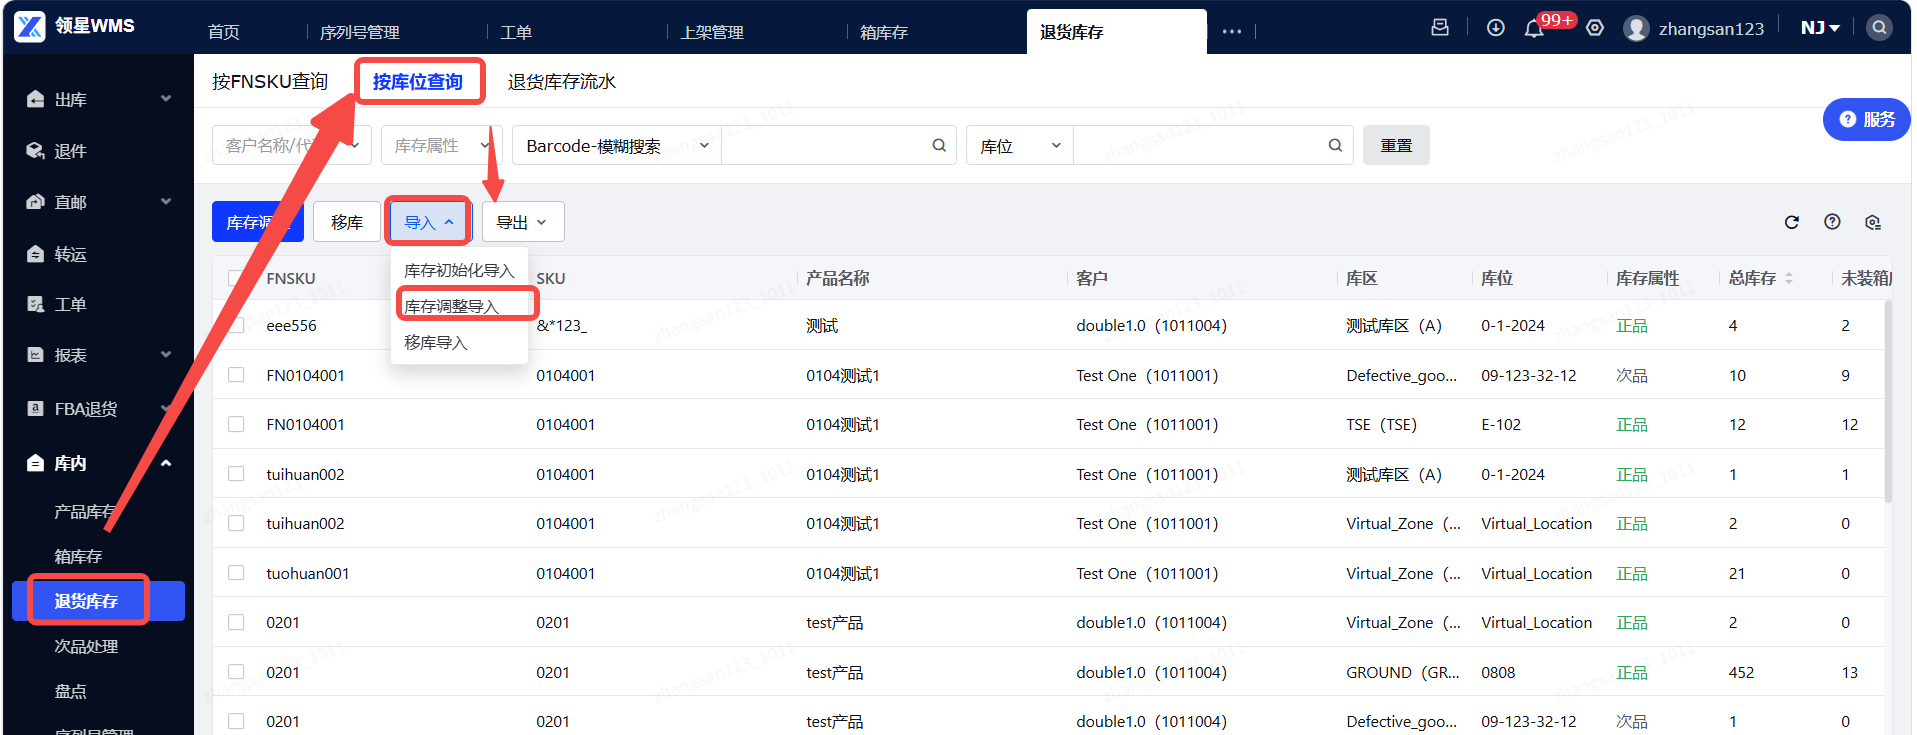Choose 库存调整导入 from import menu

tap(459, 306)
